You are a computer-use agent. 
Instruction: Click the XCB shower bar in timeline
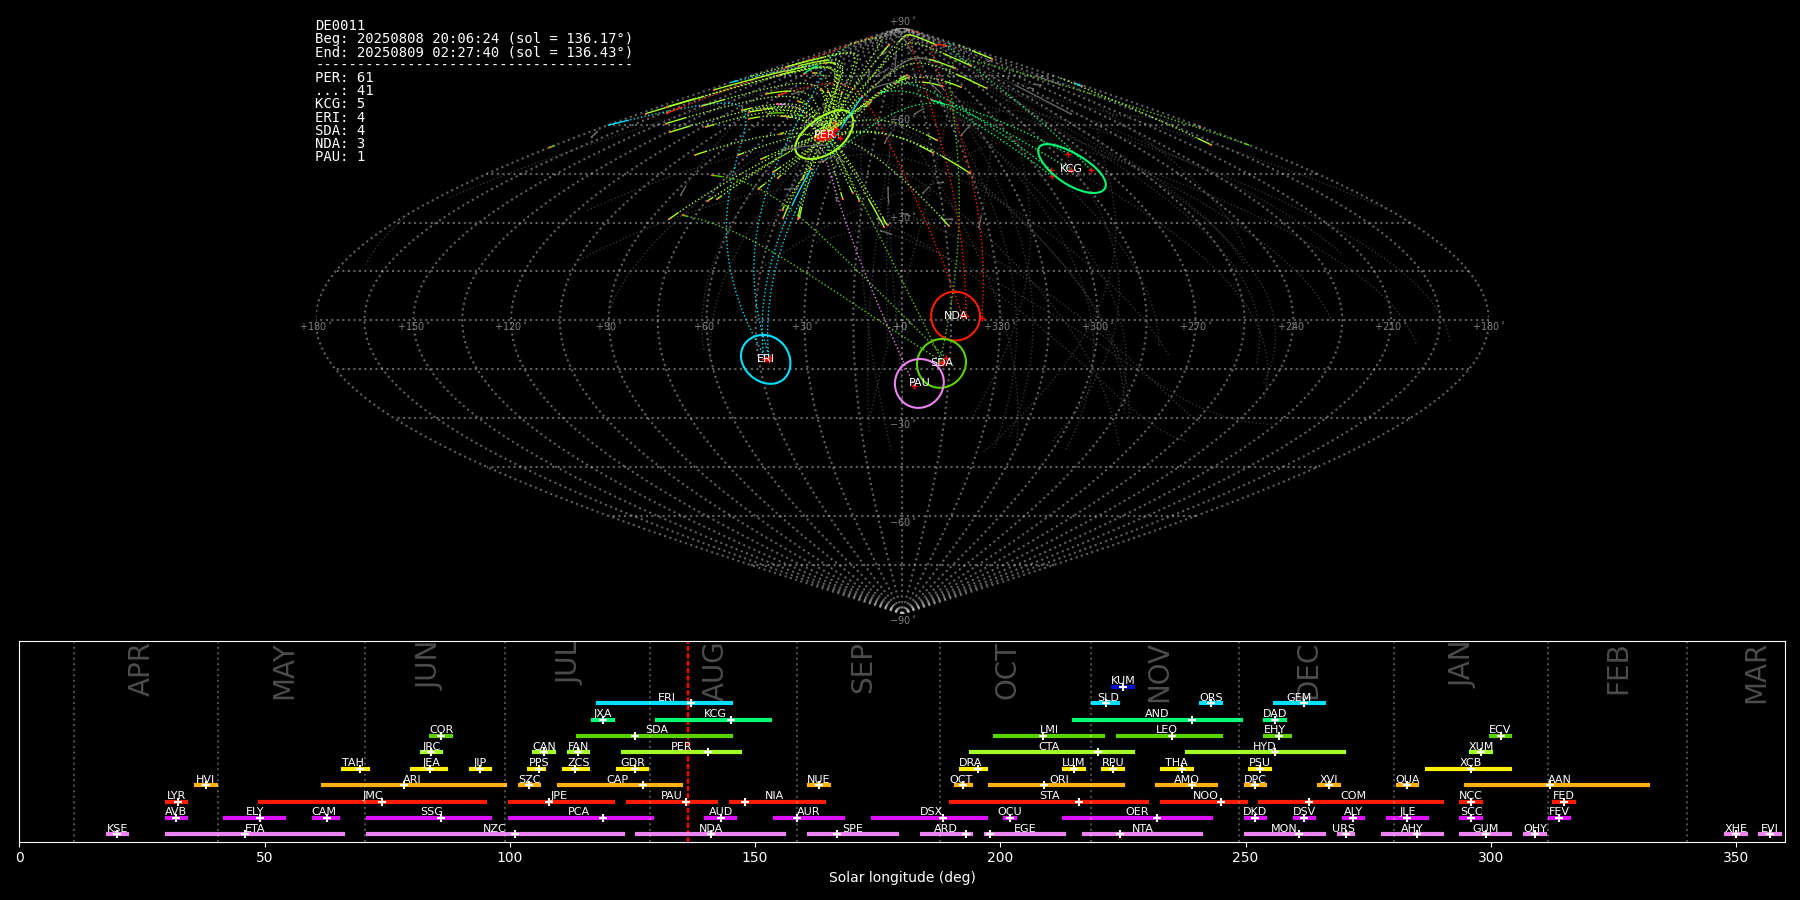[x=1468, y=769]
